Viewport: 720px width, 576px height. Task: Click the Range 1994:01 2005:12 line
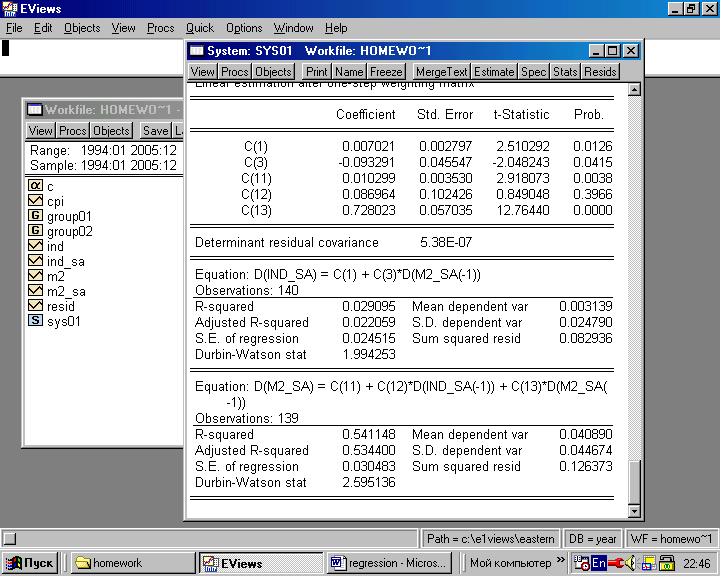click(x=103, y=150)
